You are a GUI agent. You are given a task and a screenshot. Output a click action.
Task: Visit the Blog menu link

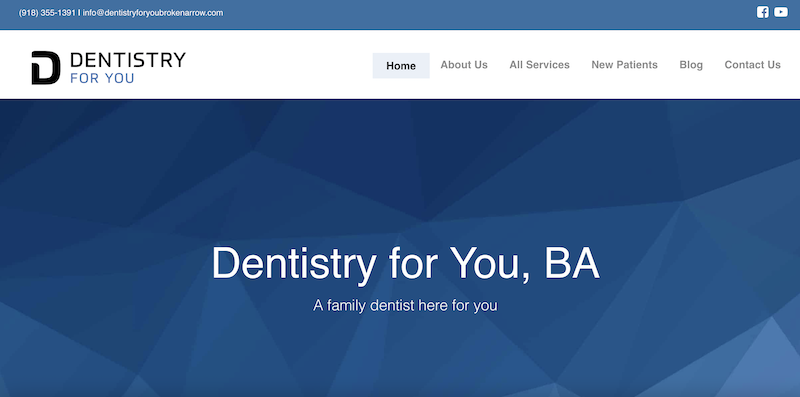691,65
